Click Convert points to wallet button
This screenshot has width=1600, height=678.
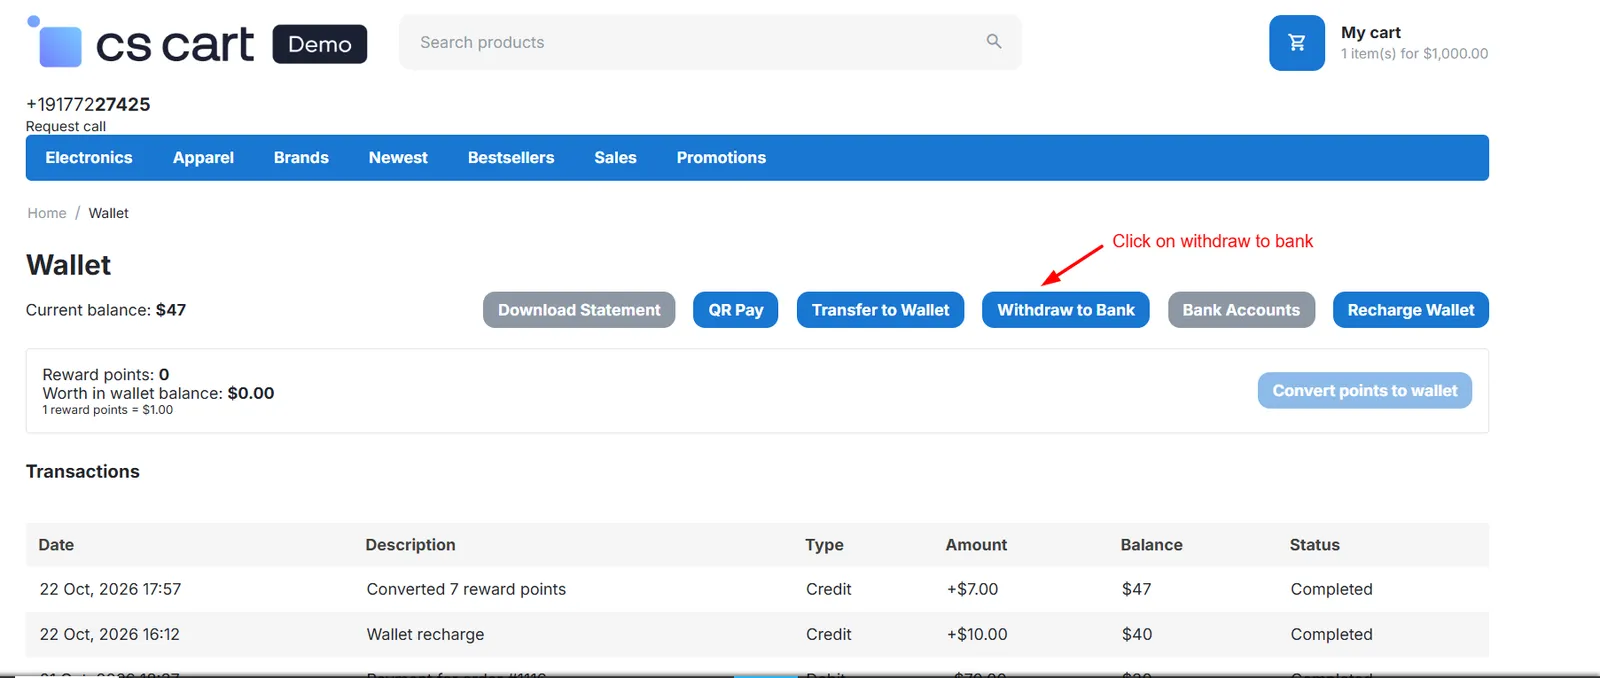tap(1365, 391)
